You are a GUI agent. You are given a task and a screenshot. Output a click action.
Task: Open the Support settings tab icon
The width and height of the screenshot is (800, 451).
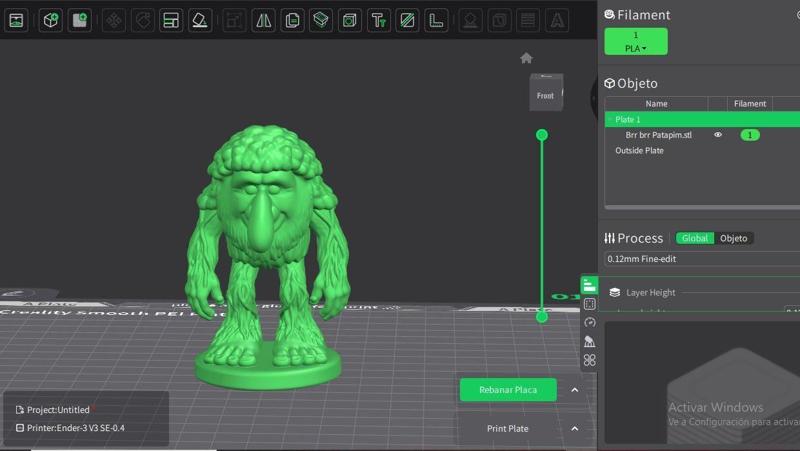point(589,341)
